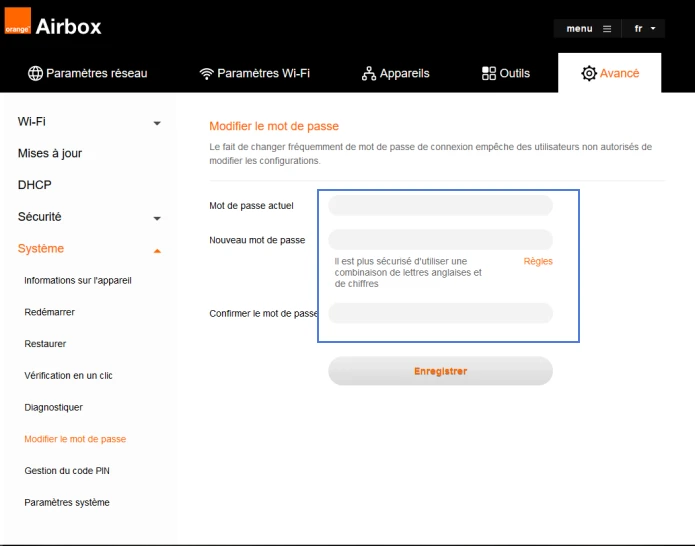Screen dimensions: 695x546
Task: Open DHCP in the sidebar
Action: pos(35,185)
